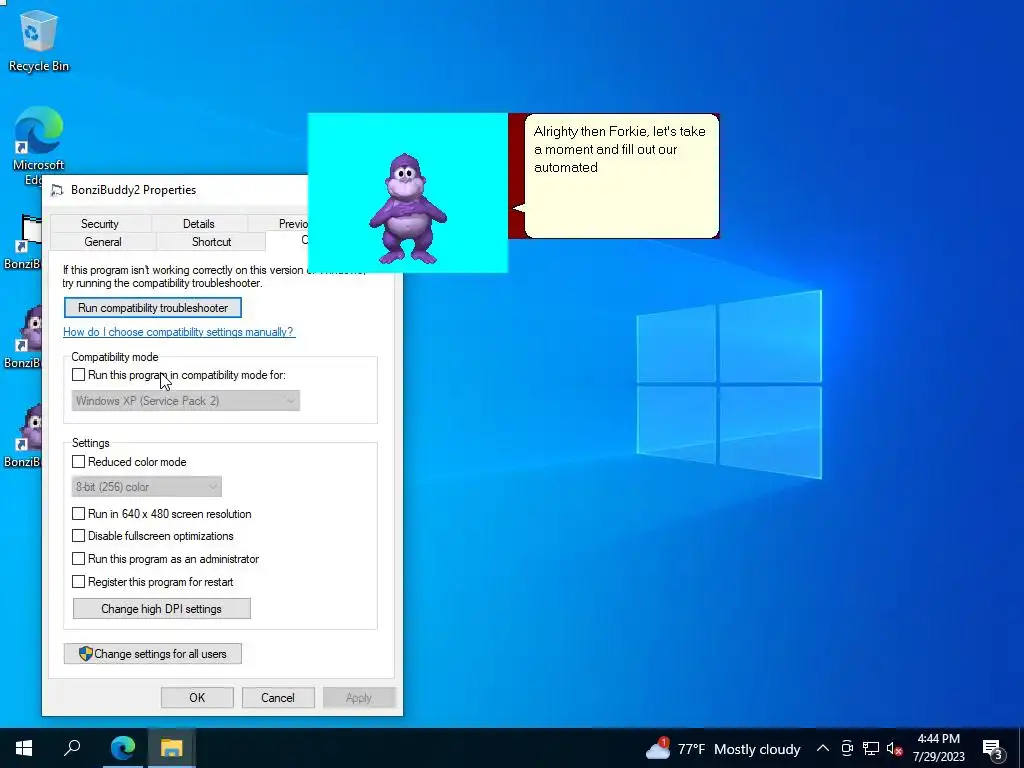The width and height of the screenshot is (1024, 768).
Task: Open the Previous Versions tab
Action: [278, 223]
